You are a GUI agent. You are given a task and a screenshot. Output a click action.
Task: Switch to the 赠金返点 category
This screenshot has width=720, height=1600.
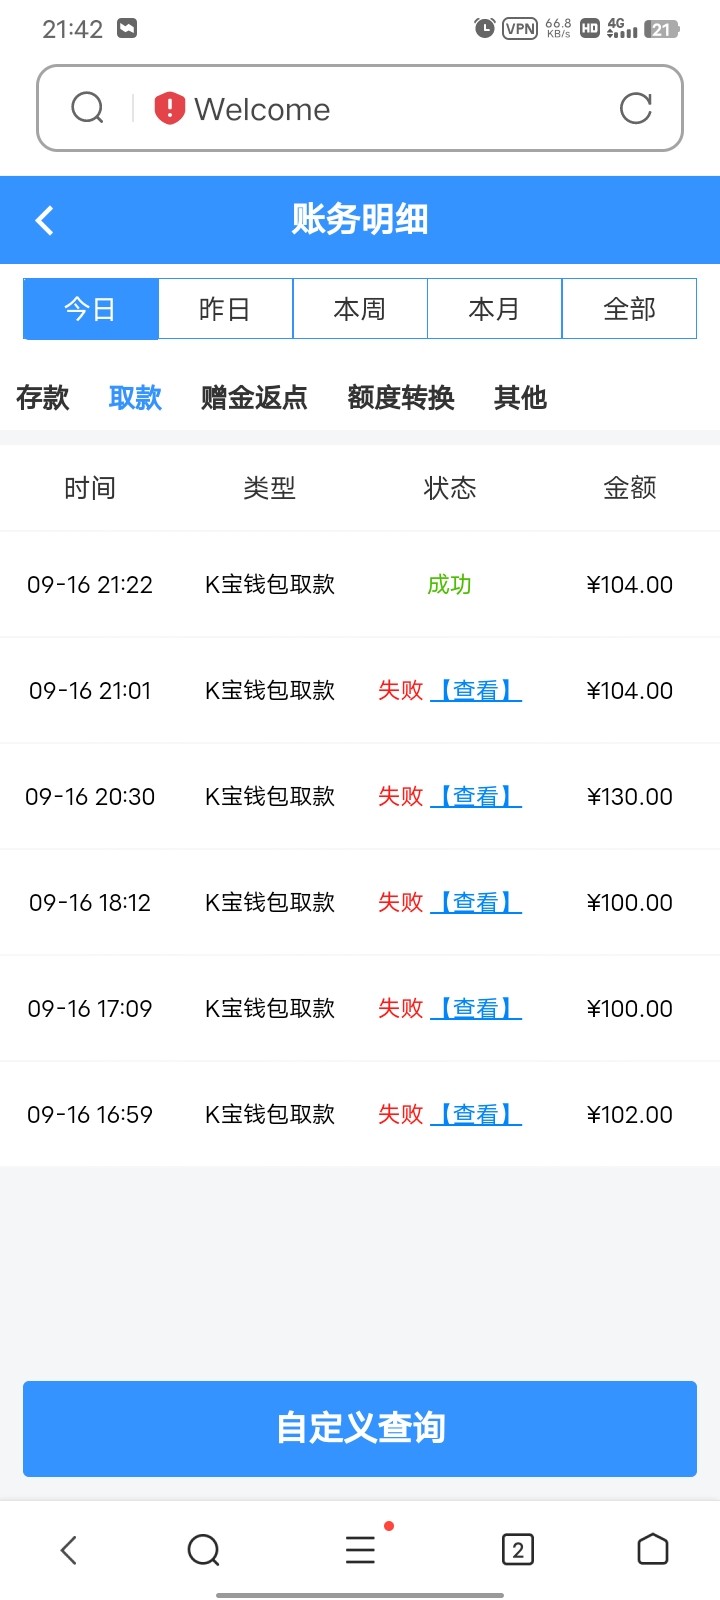pyautogui.click(x=254, y=398)
